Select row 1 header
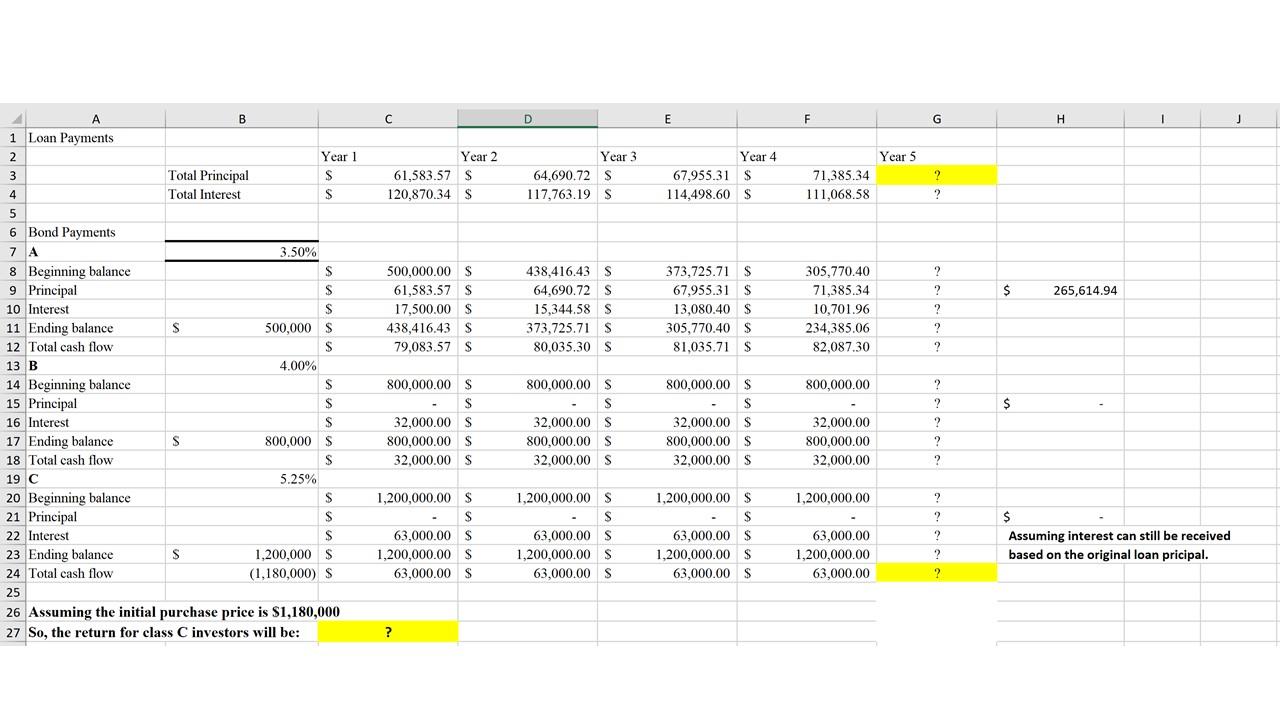 pyautogui.click(x=14, y=137)
